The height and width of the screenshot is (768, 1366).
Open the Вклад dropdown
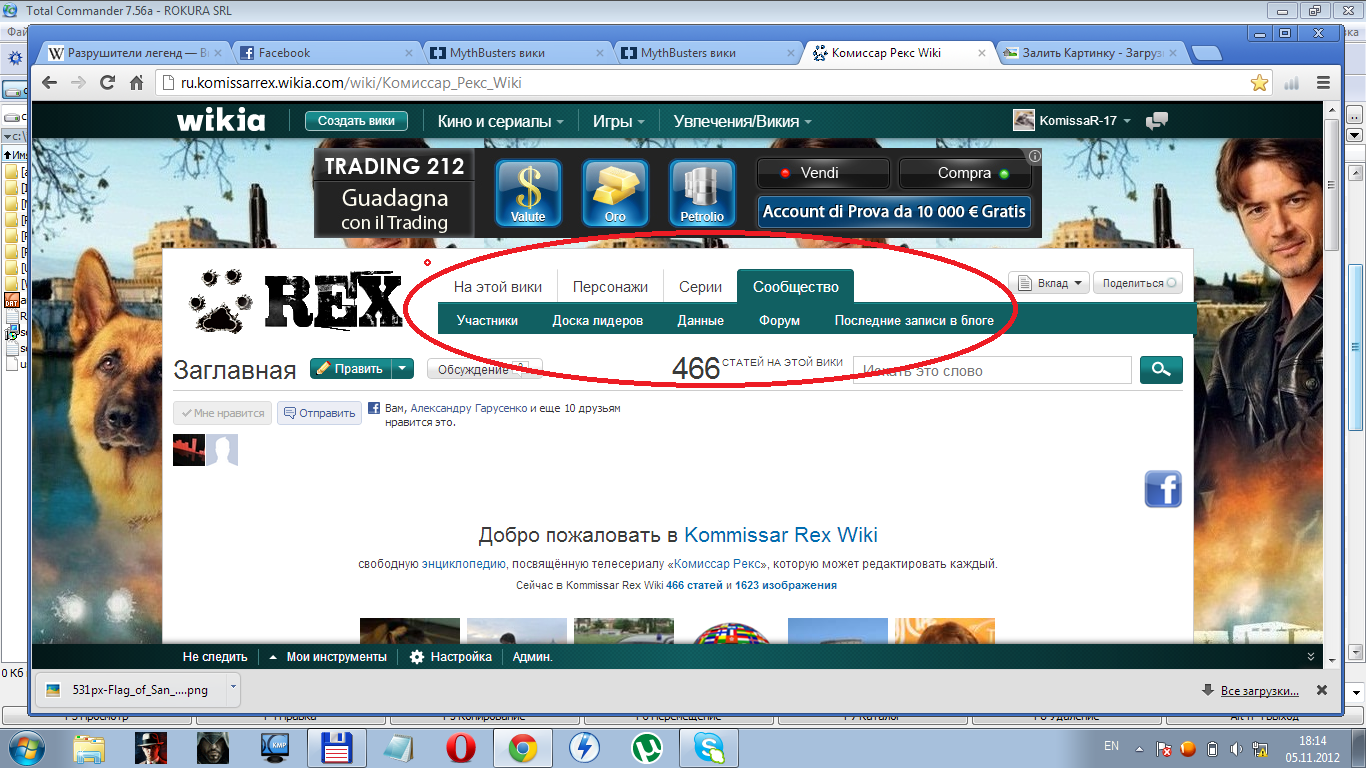point(1048,283)
